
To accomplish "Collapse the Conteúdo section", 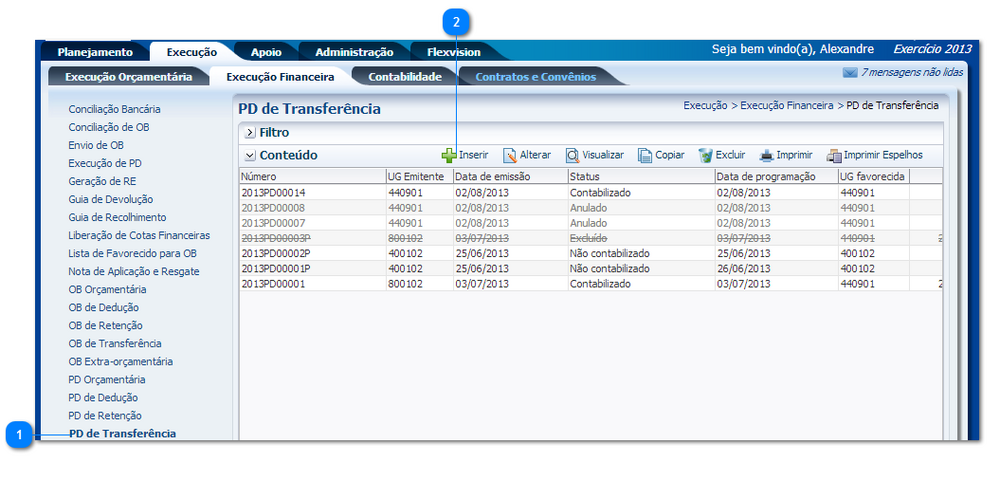I will [250, 155].
